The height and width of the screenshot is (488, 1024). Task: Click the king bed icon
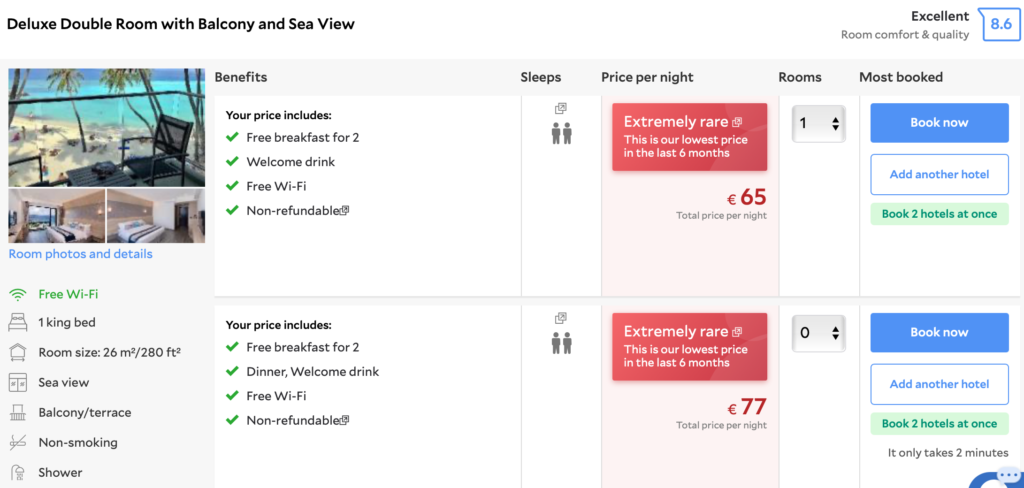point(17,323)
